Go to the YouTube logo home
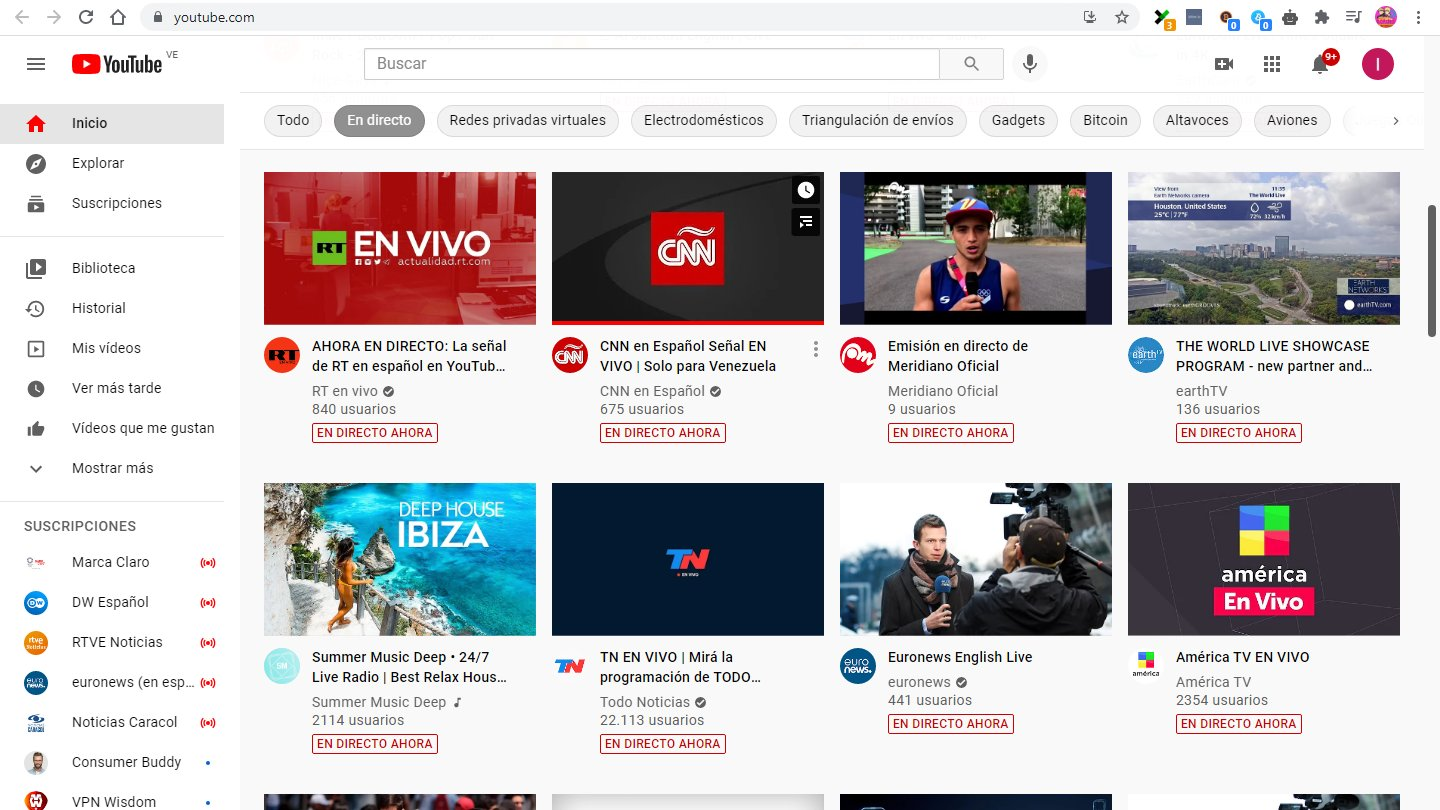Image resolution: width=1440 pixels, height=810 pixels. 117,64
